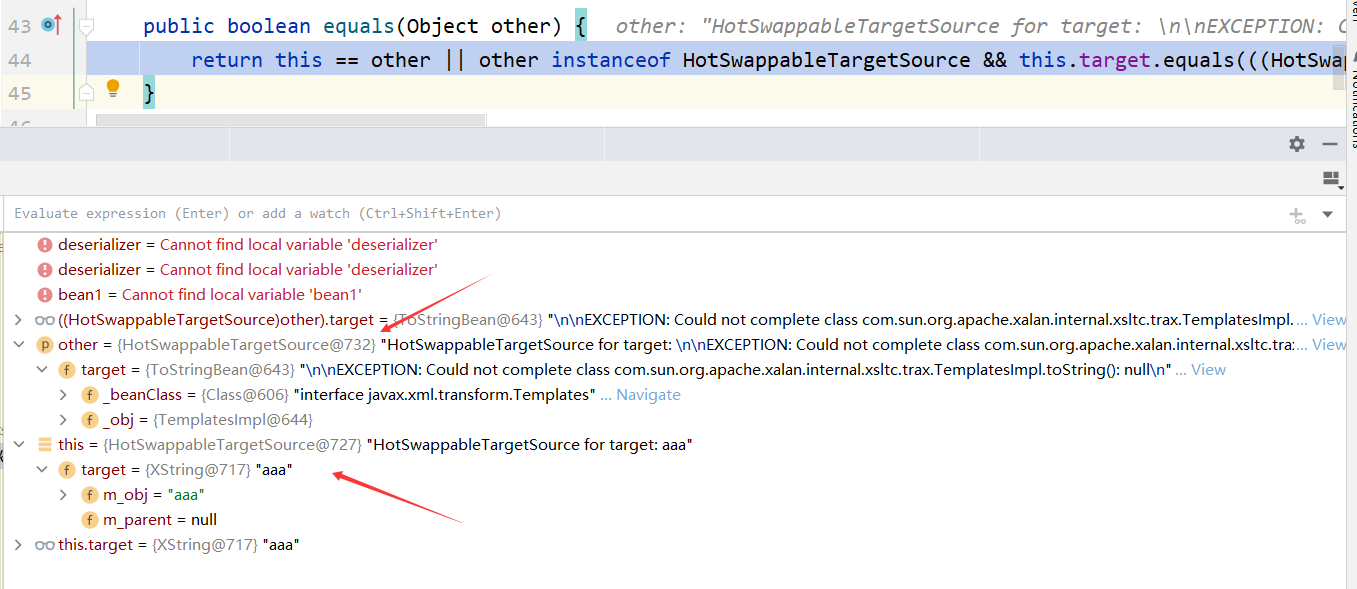
Task: Click field icon next to m_obj
Action: (x=90, y=495)
